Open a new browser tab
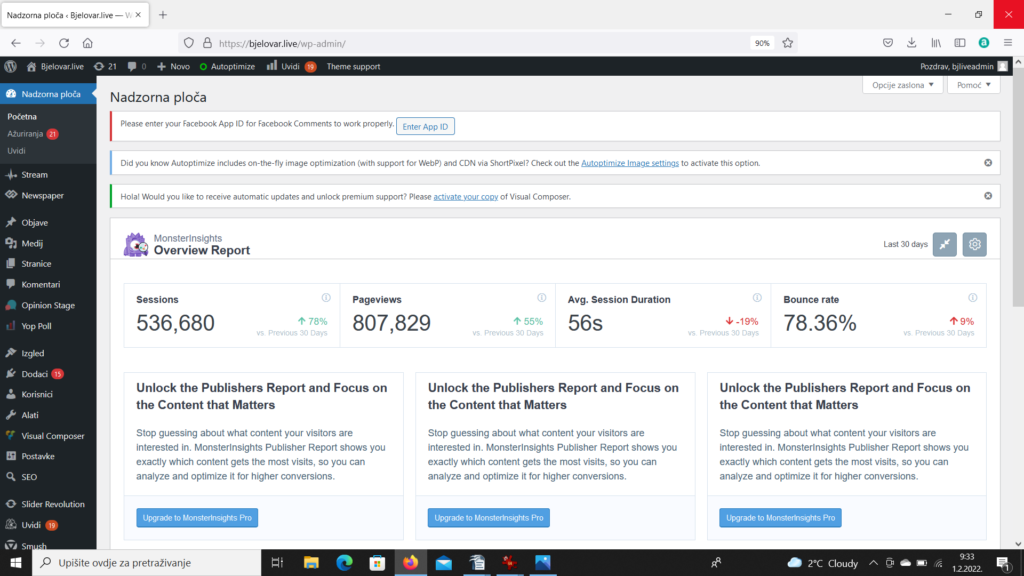The height and width of the screenshot is (576, 1024). [x=163, y=14]
